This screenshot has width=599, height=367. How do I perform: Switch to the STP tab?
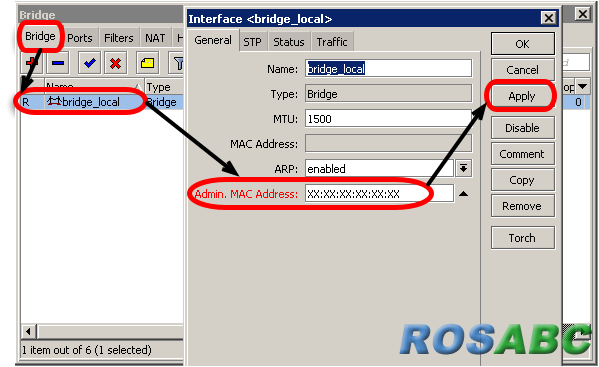(253, 42)
